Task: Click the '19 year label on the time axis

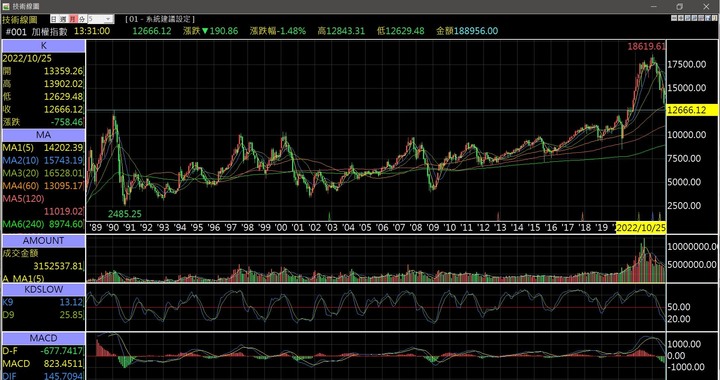Action: click(x=602, y=228)
